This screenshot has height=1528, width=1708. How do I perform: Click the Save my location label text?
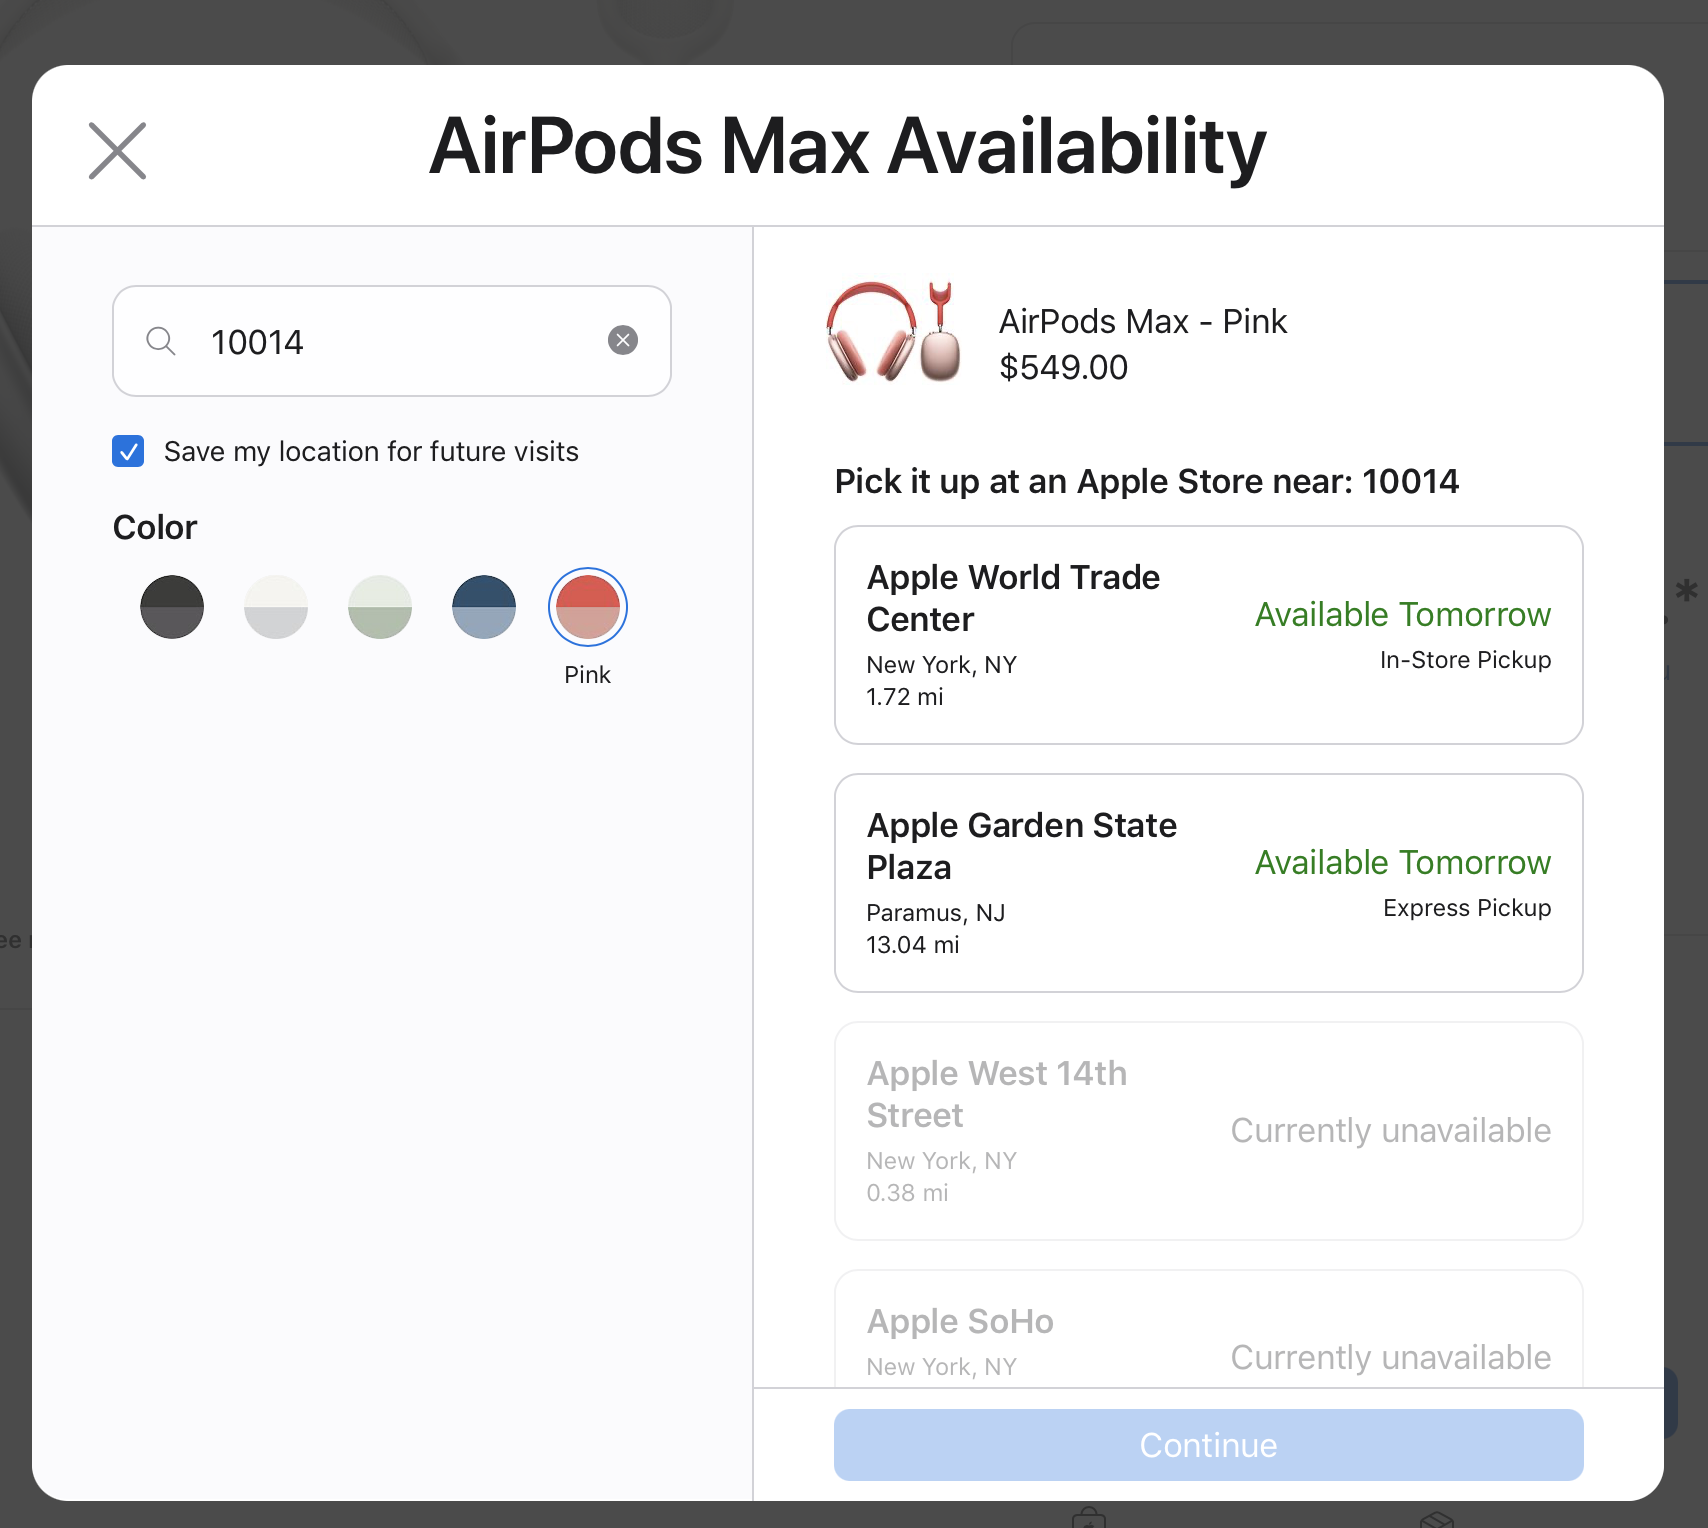[371, 452]
